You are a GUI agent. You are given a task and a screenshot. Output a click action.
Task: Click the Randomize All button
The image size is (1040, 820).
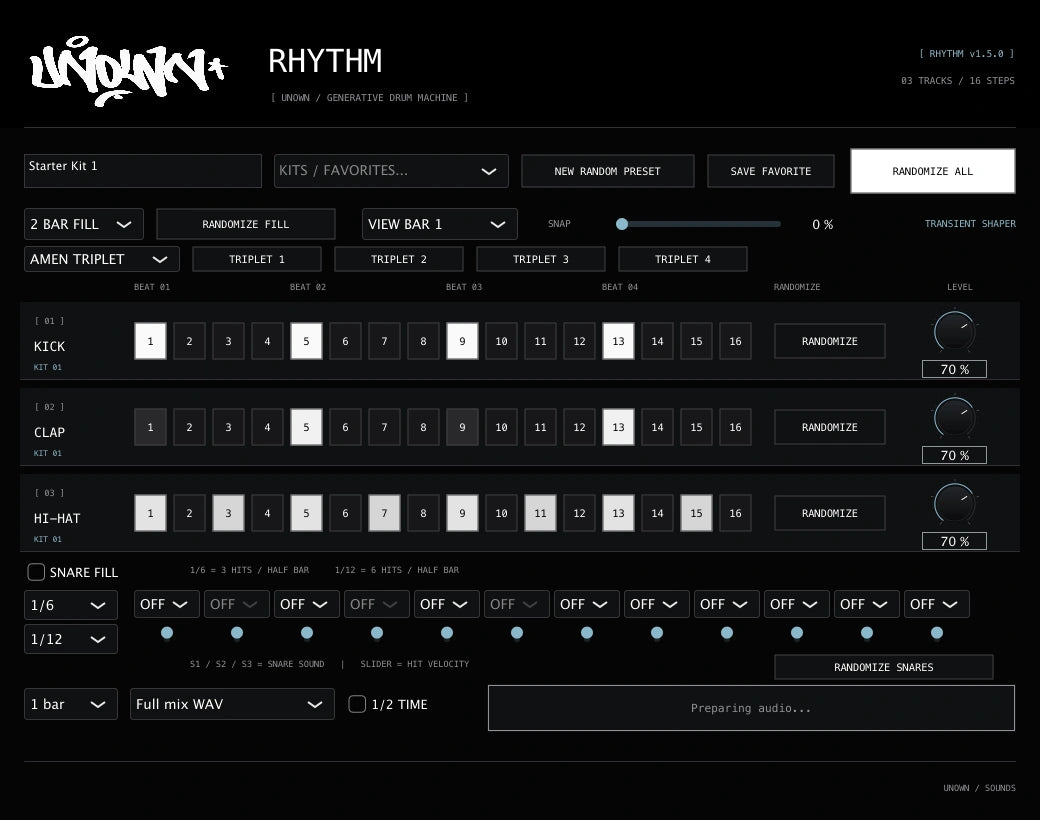point(933,171)
